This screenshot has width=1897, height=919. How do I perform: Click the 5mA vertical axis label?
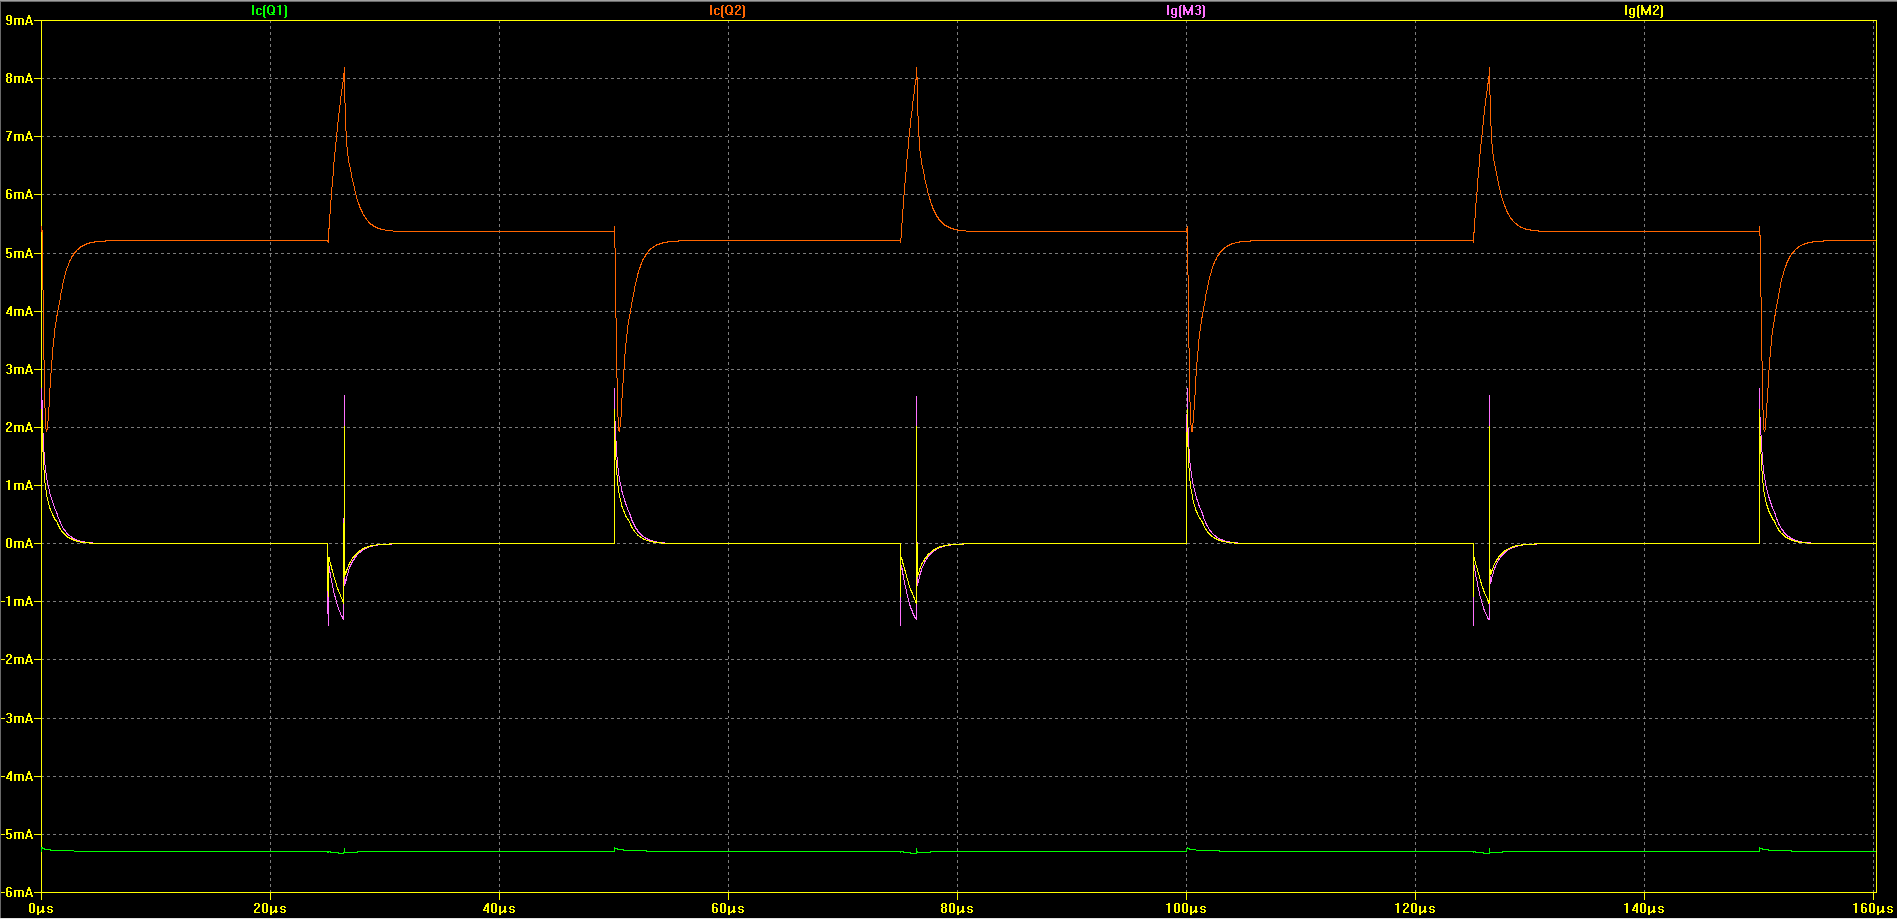point(19,253)
